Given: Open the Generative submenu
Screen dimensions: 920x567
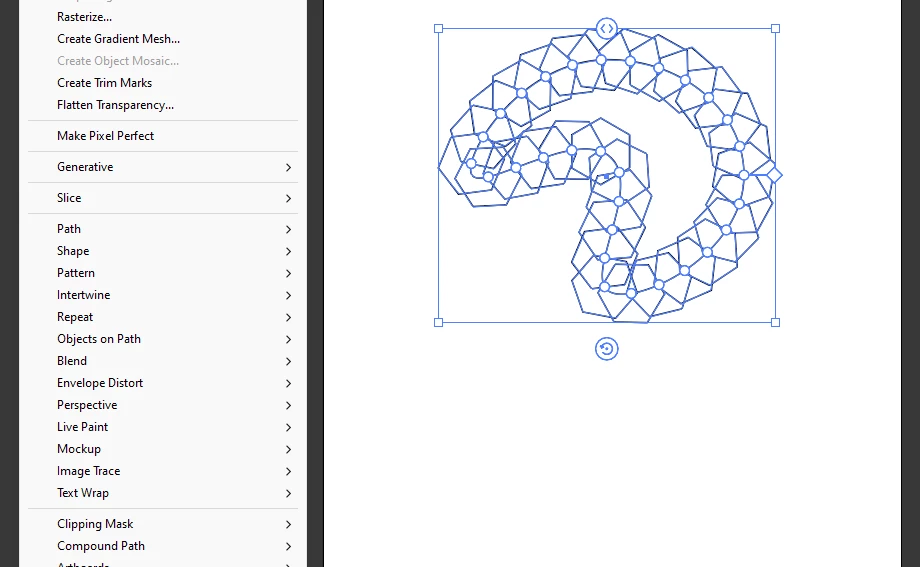Looking at the screenshot, I should pos(163,167).
